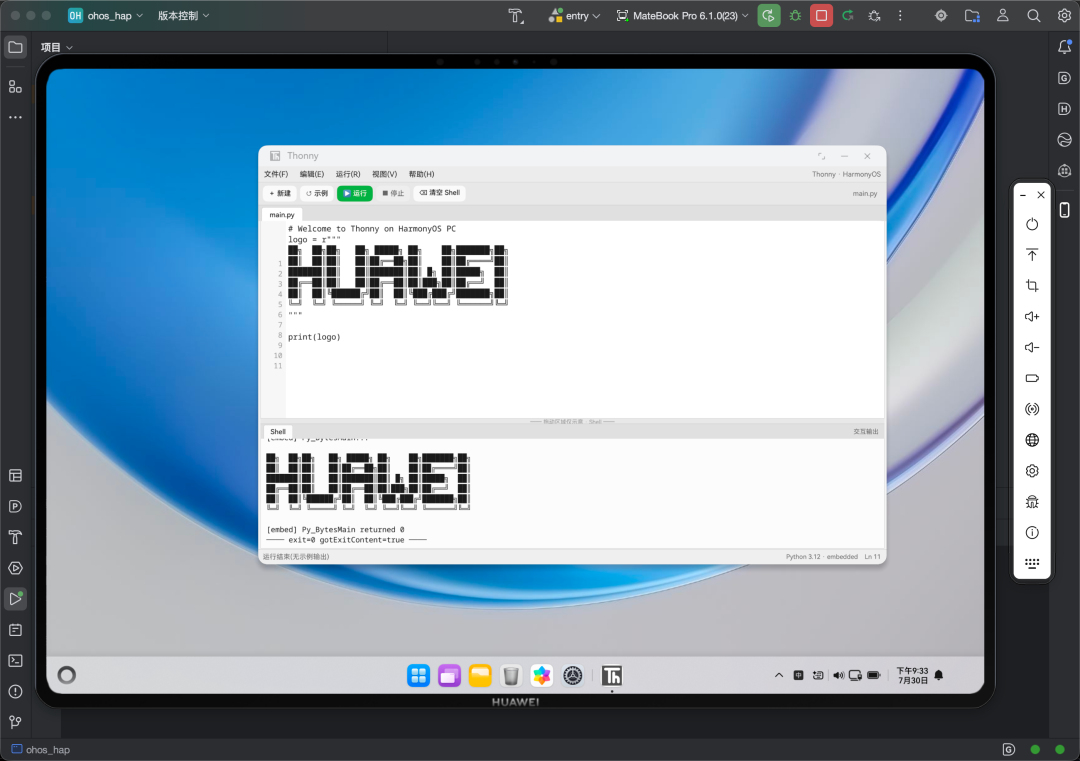Click the green Run entry icon in DevEco toolbar
The image size is (1080, 761).
pyautogui.click(x=769, y=16)
